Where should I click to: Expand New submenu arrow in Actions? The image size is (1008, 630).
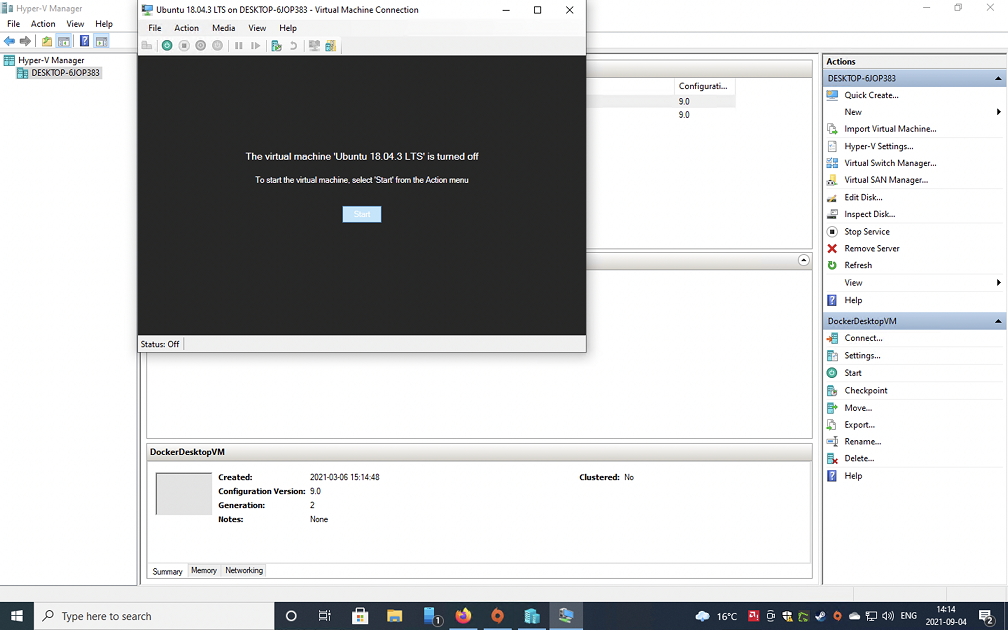click(998, 112)
